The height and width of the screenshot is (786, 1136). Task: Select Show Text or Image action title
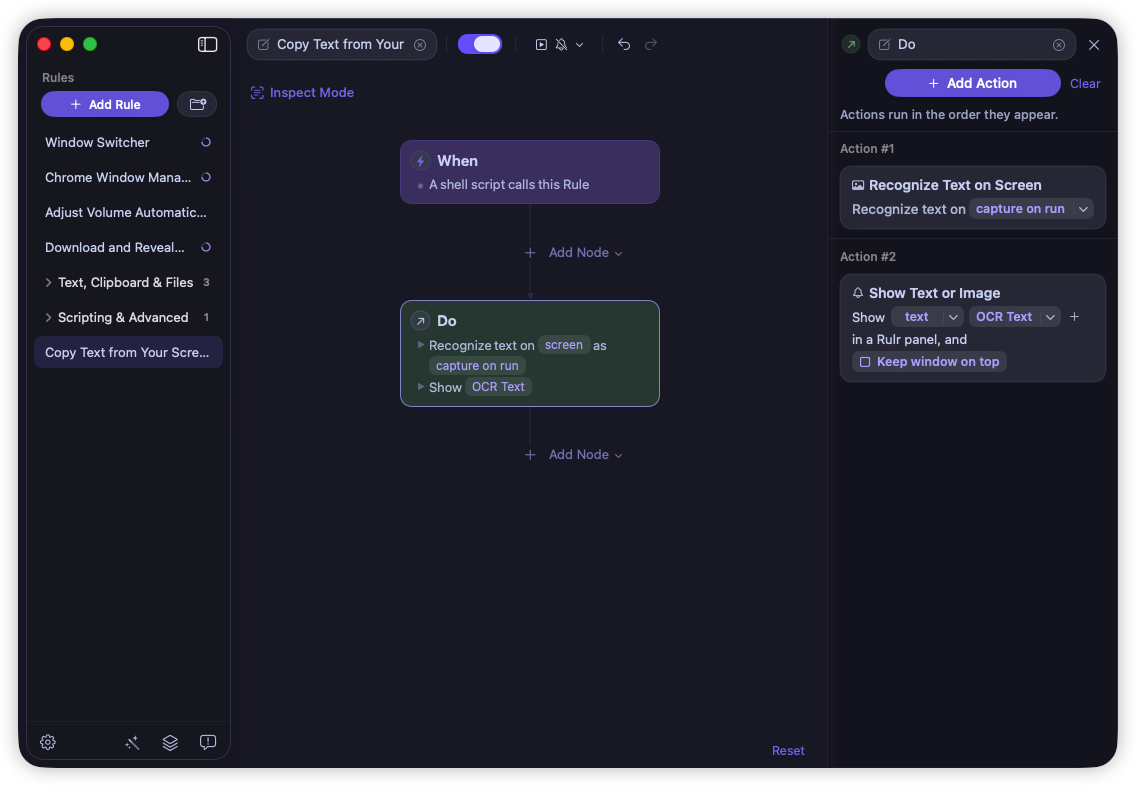pyautogui.click(x=935, y=293)
